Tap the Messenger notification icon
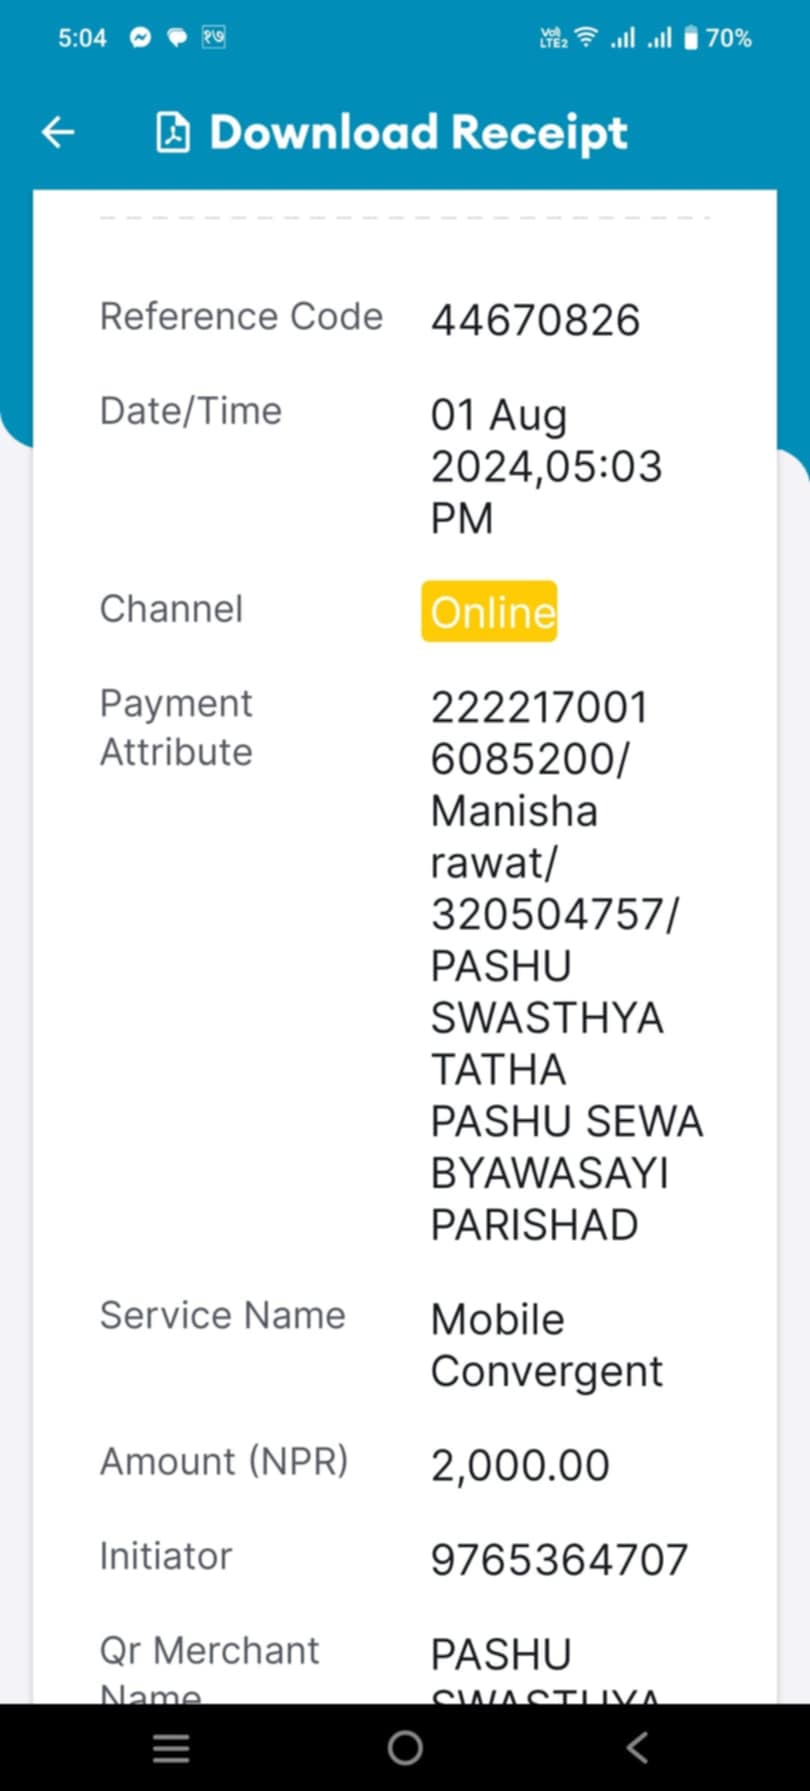This screenshot has height=1791, width=810. point(141,38)
